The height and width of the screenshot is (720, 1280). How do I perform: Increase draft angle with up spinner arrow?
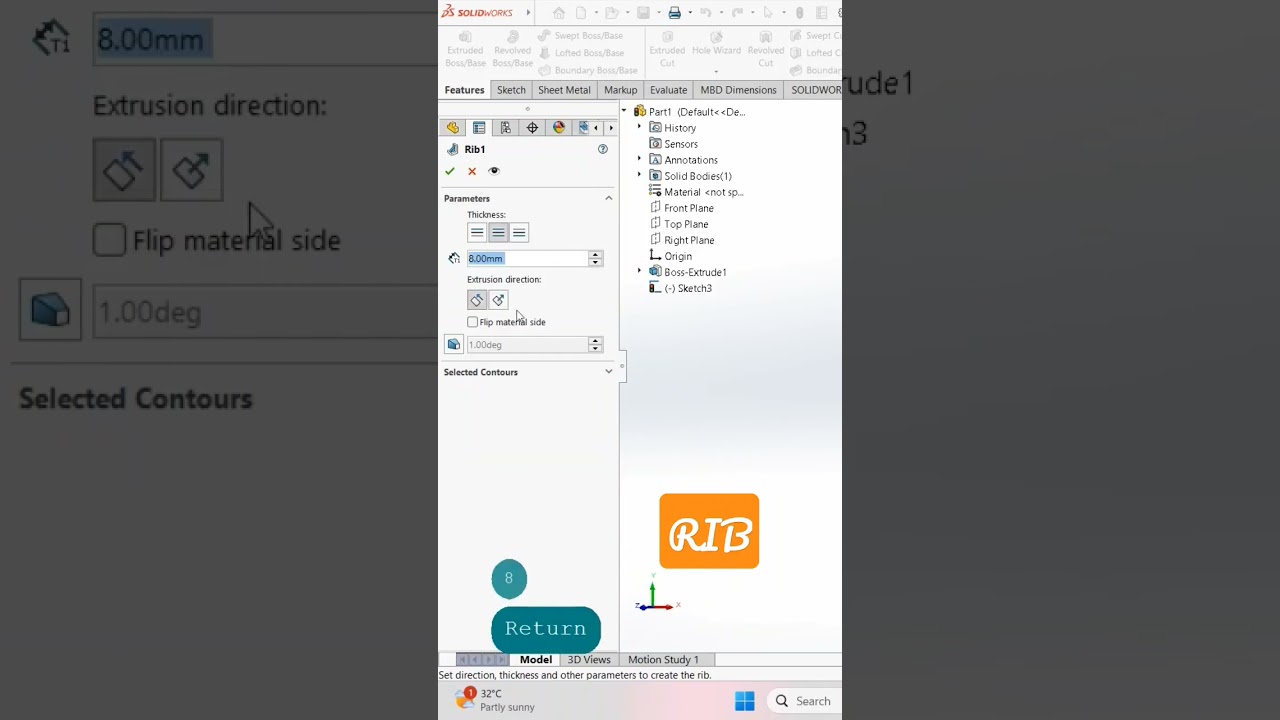(x=595, y=341)
